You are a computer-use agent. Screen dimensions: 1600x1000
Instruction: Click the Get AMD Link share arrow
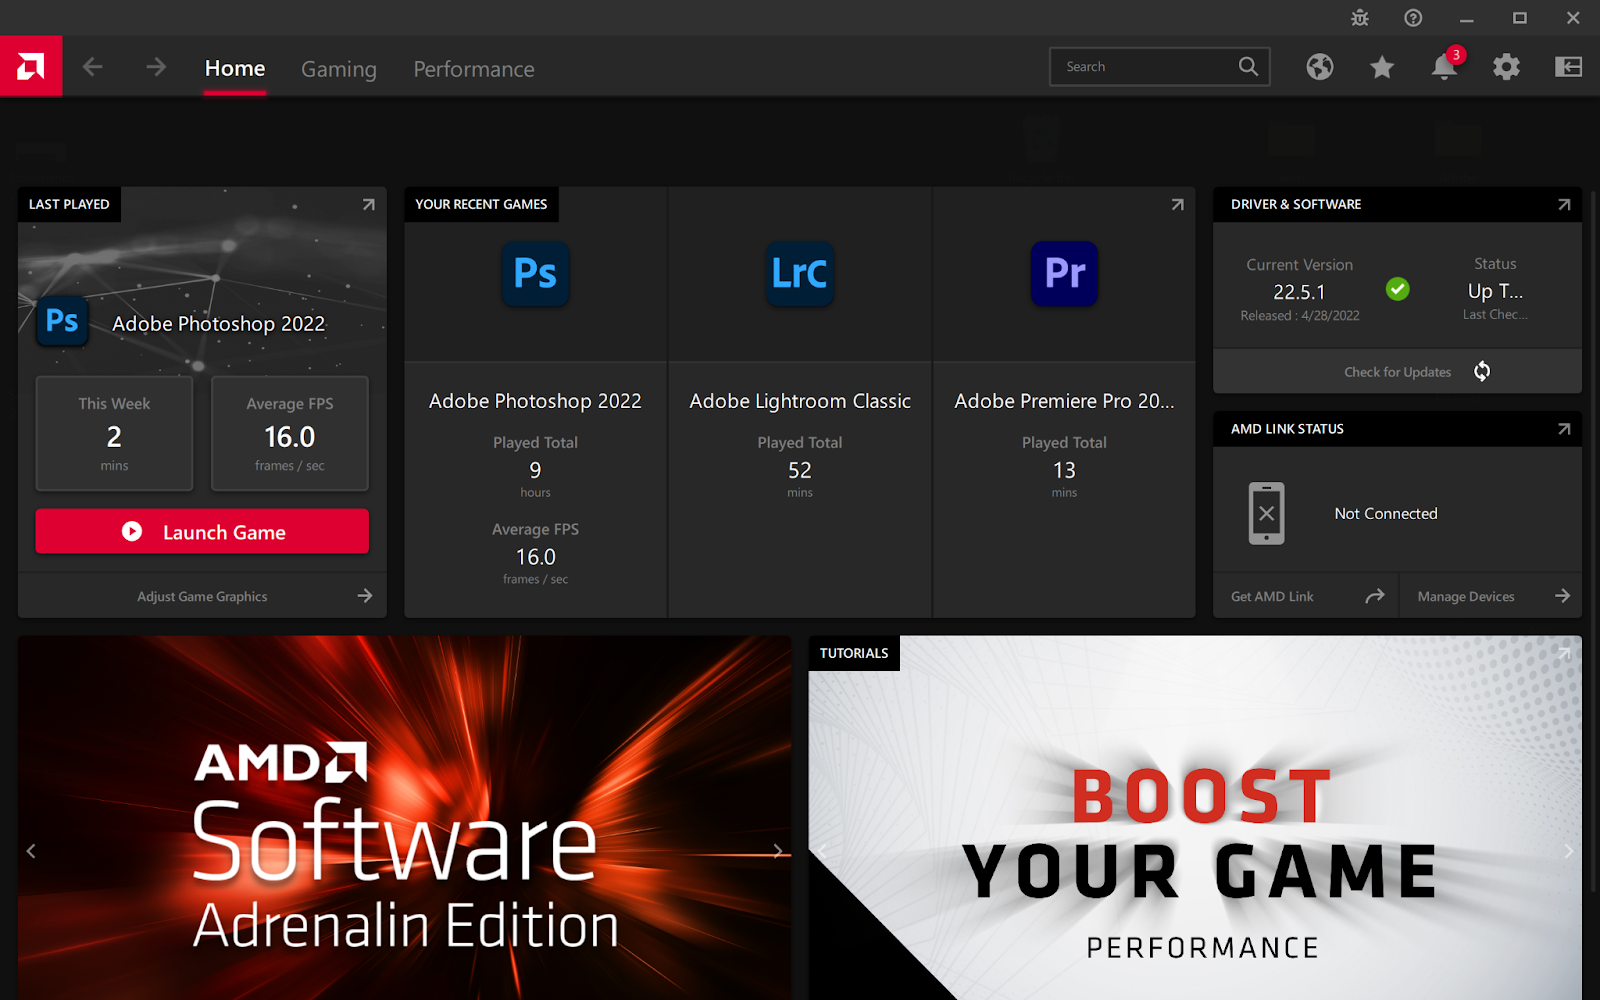(x=1375, y=596)
